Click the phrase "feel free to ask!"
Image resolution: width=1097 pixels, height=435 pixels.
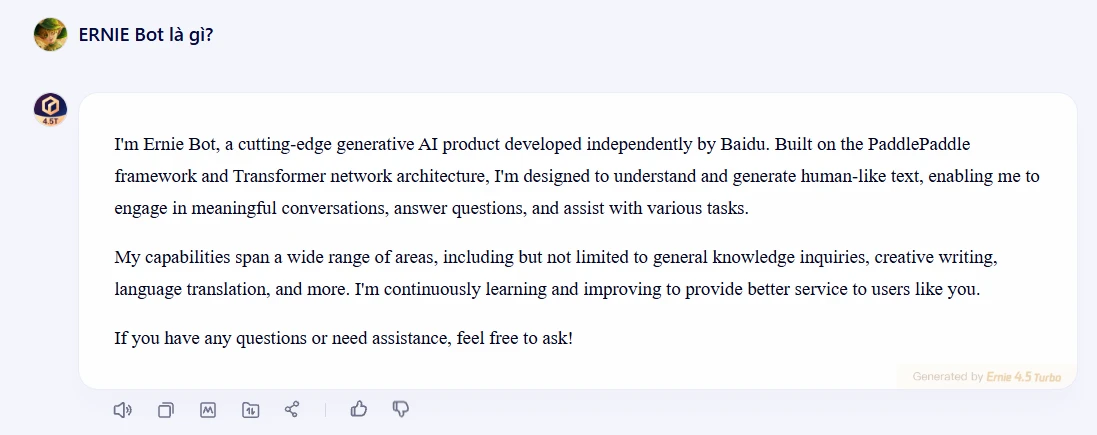click(515, 339)
